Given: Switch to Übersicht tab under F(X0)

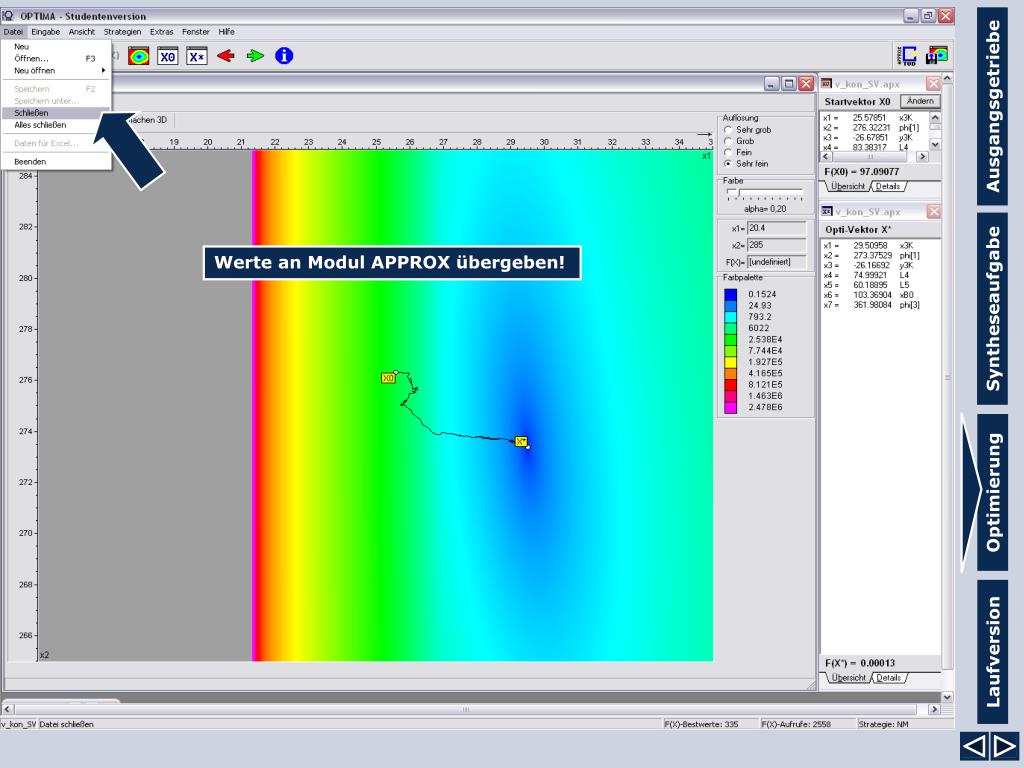Looking at the screenshot, I should (x=848, y=187).
